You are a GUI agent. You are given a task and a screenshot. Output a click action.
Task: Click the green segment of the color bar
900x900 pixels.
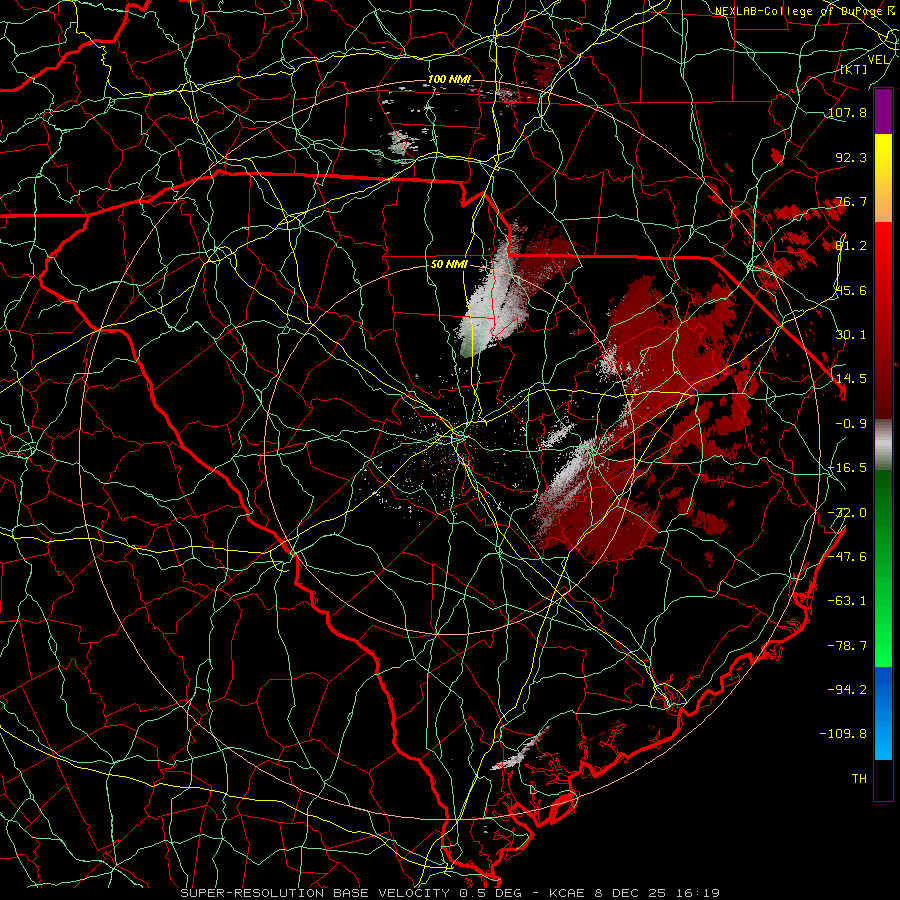click(883, 568)
